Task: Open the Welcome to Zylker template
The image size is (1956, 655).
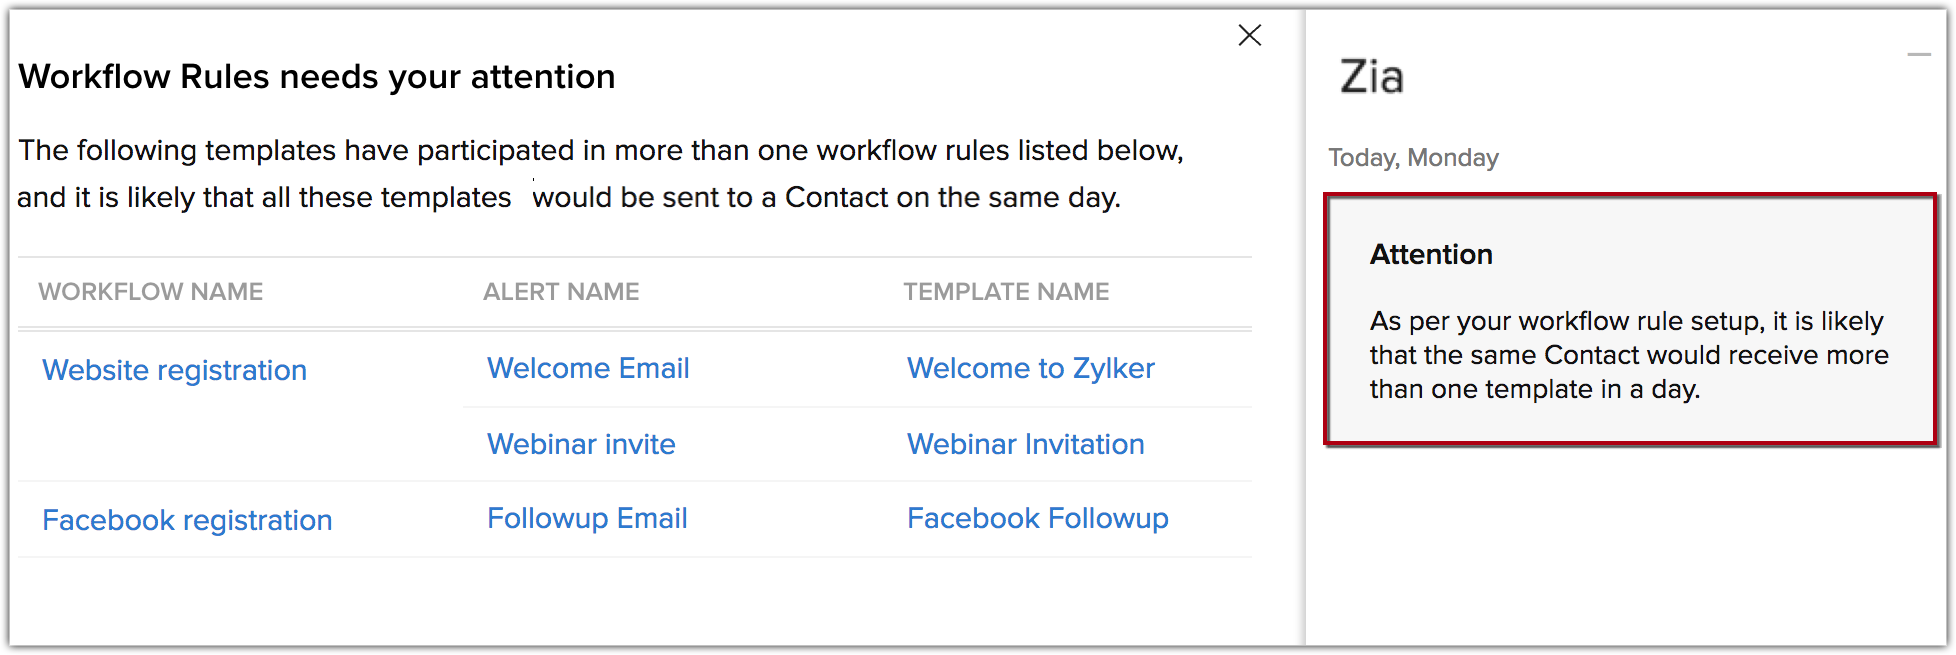Action: (1030, 368)
